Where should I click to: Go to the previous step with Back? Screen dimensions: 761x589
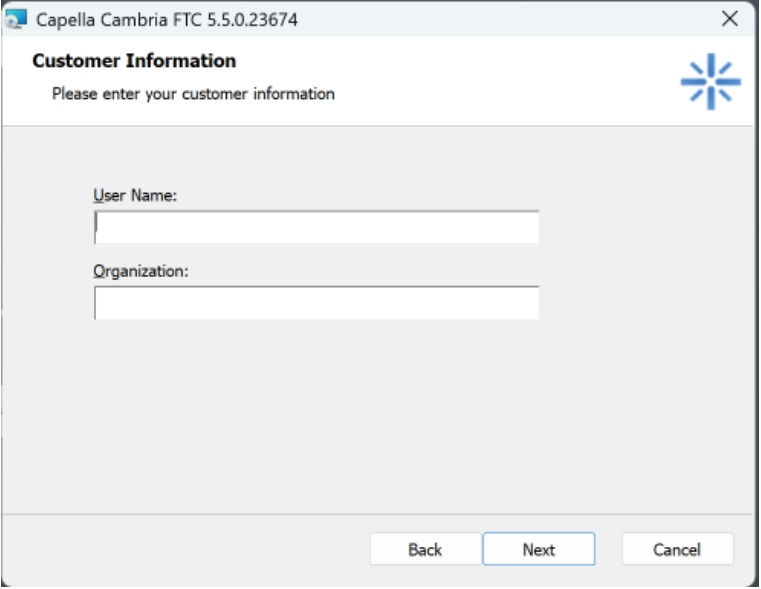[x=425, y=549]
